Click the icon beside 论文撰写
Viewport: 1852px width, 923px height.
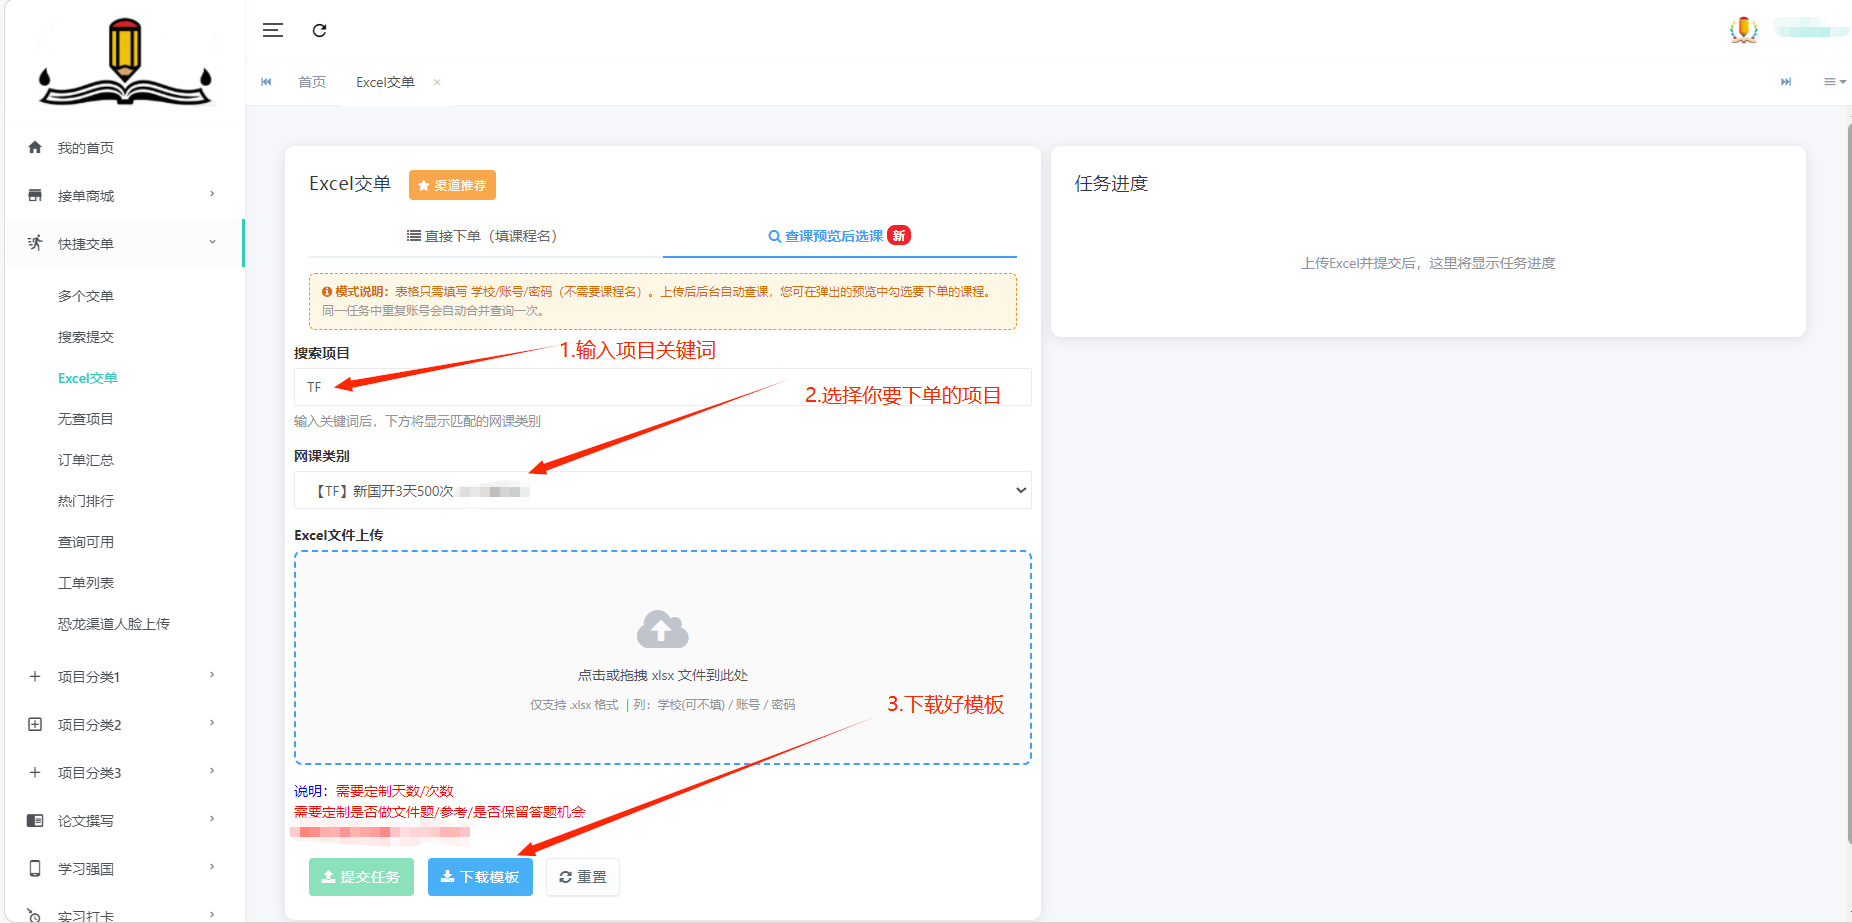[35, 820]
